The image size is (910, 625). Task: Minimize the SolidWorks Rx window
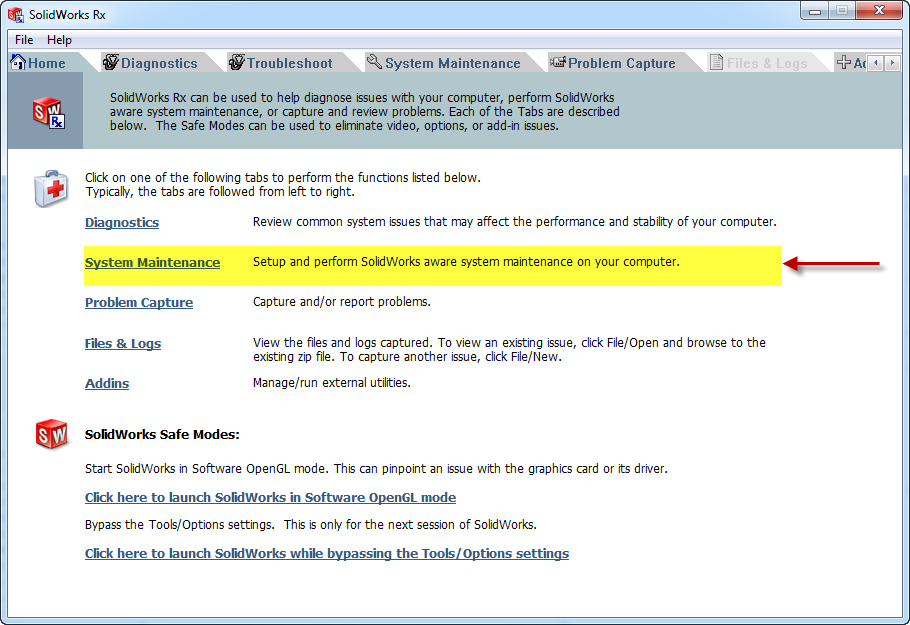click(814, 11)
